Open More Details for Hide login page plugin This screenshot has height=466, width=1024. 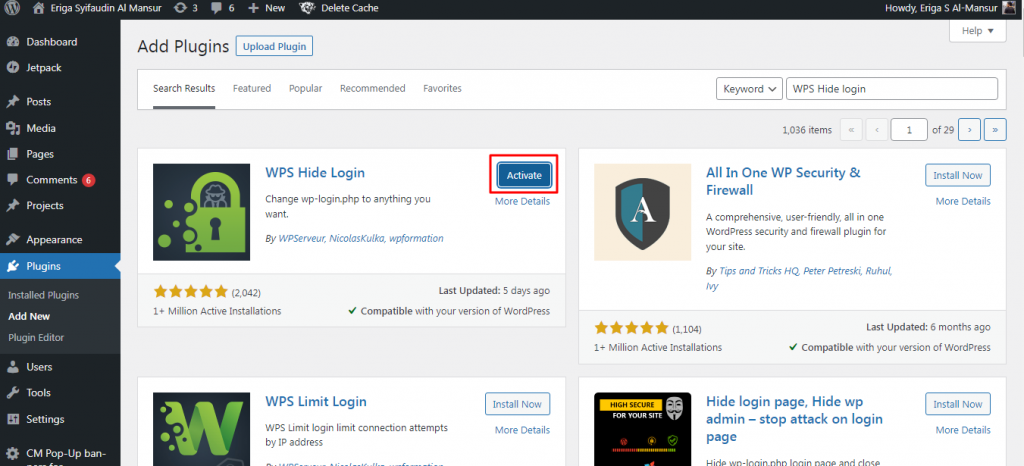point(963,430)
